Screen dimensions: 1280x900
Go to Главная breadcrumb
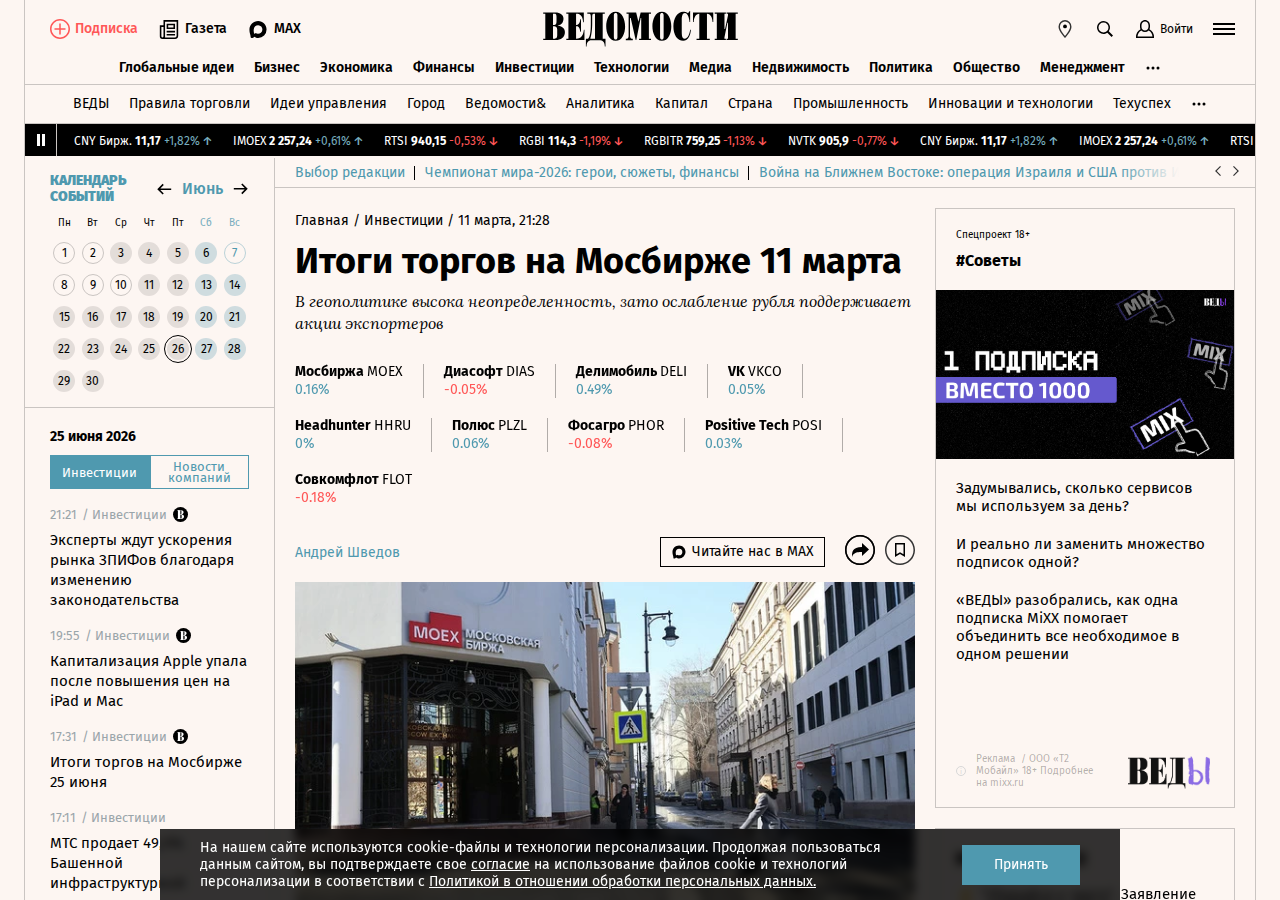click(322, 220)
